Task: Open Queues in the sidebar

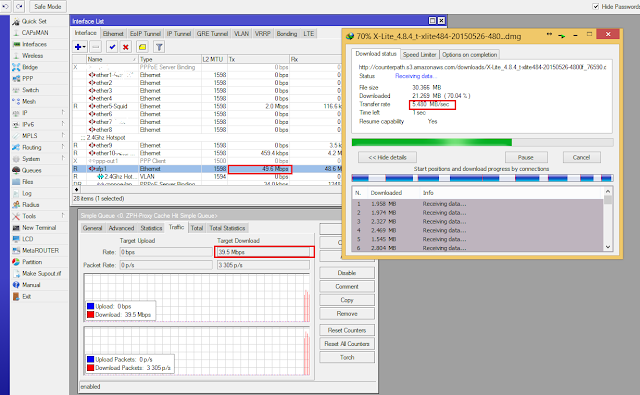Action: [x=32, y=170]
